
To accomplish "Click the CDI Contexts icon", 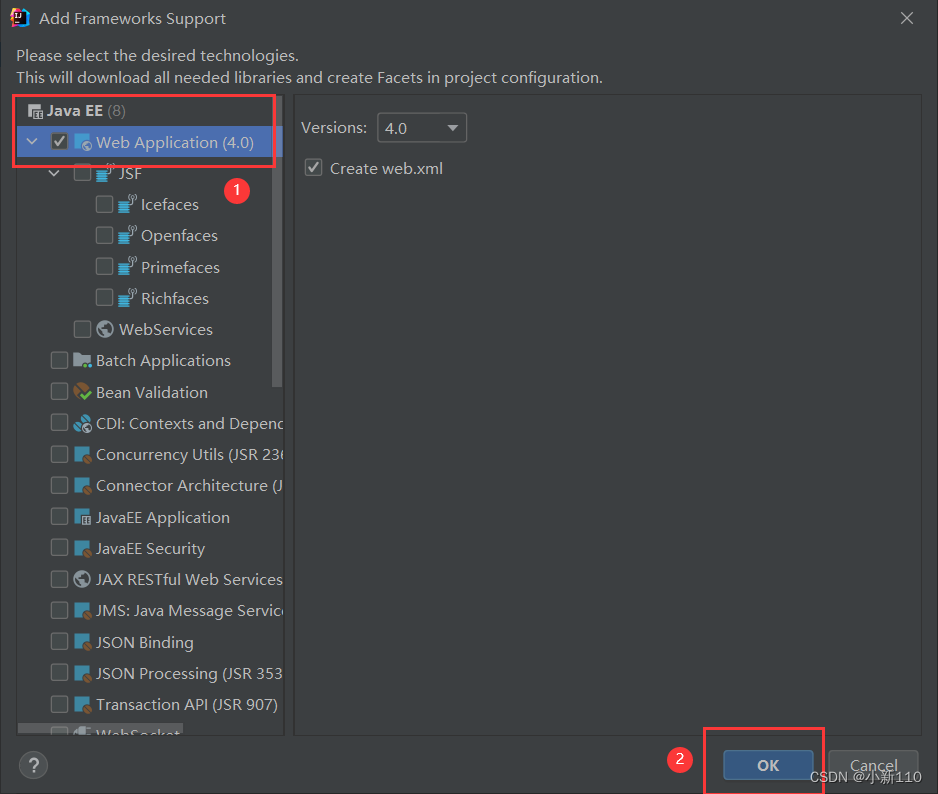I will [83, 424].
